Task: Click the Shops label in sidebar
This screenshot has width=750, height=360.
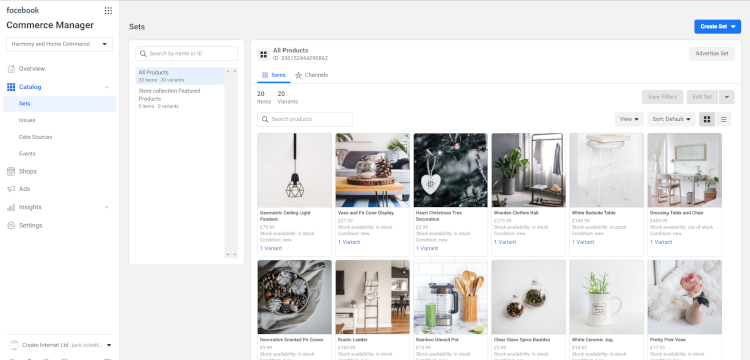Action: (x=28, y=171)
